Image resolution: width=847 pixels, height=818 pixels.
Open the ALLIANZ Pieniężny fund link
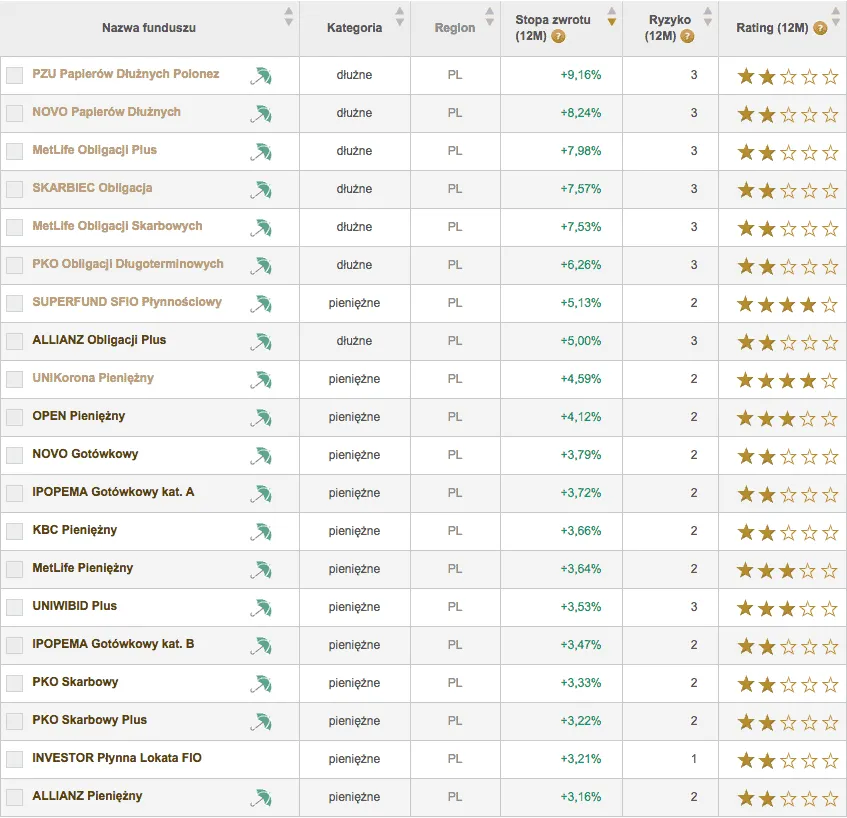click(87, 796)
